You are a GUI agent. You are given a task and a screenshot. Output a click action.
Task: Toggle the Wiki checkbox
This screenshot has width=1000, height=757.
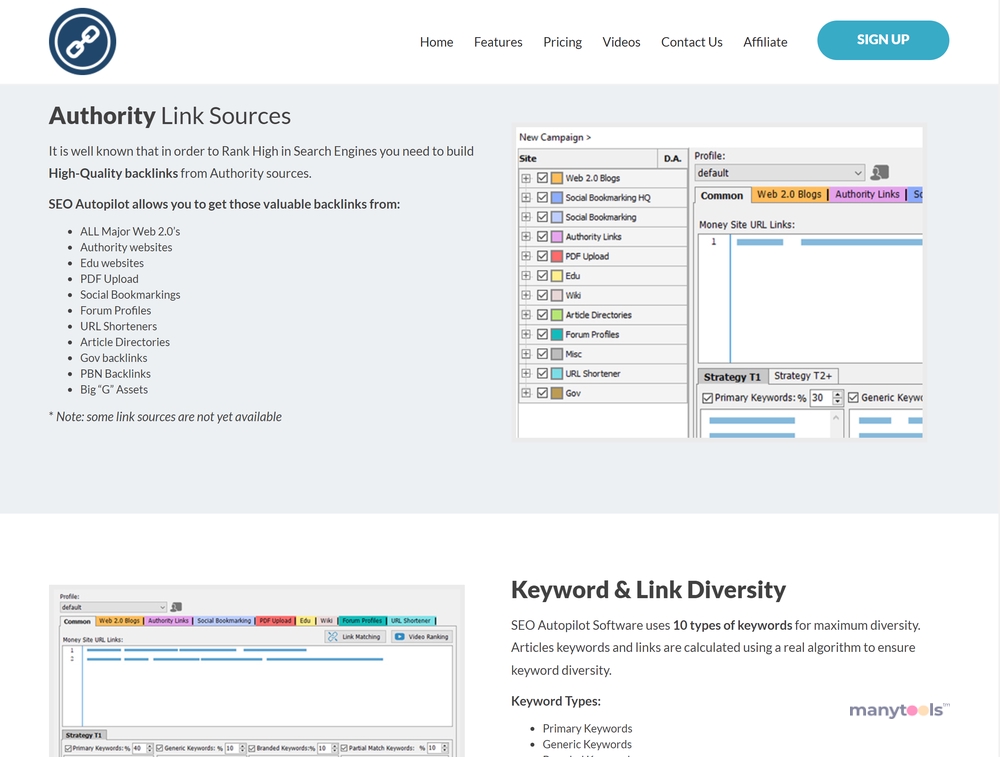point(542,295)
